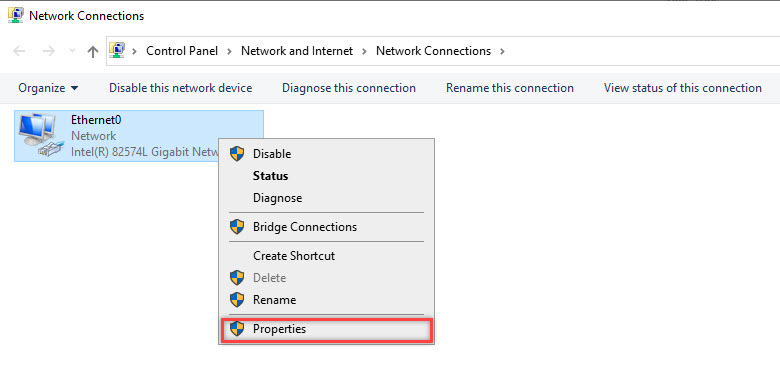
Task: Open the Organize dropdown menu
Action: (48, 88)
